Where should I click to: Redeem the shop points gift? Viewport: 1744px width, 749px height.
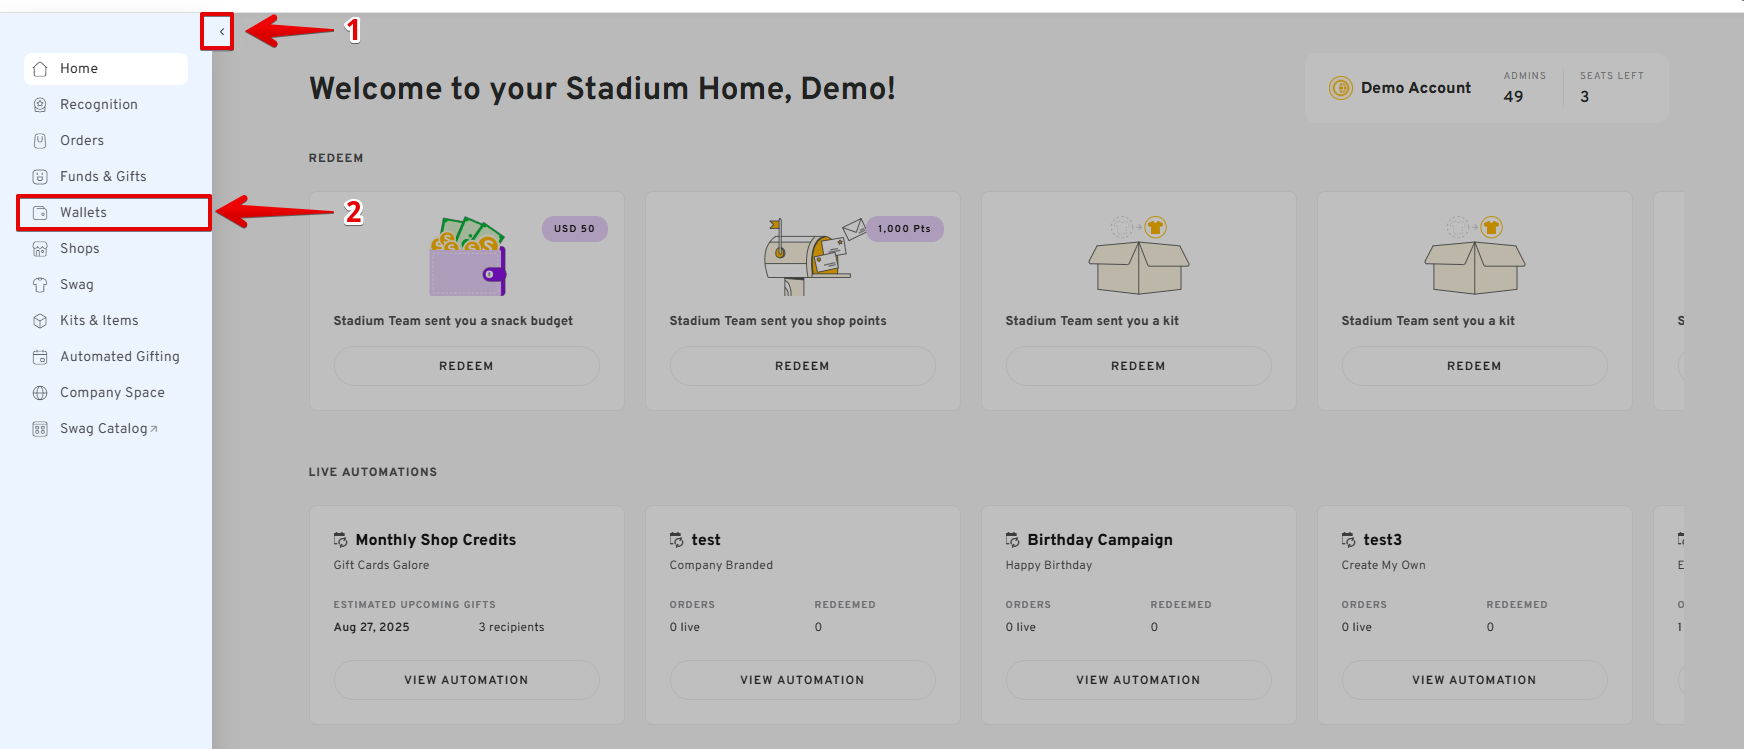click(802, 366)
